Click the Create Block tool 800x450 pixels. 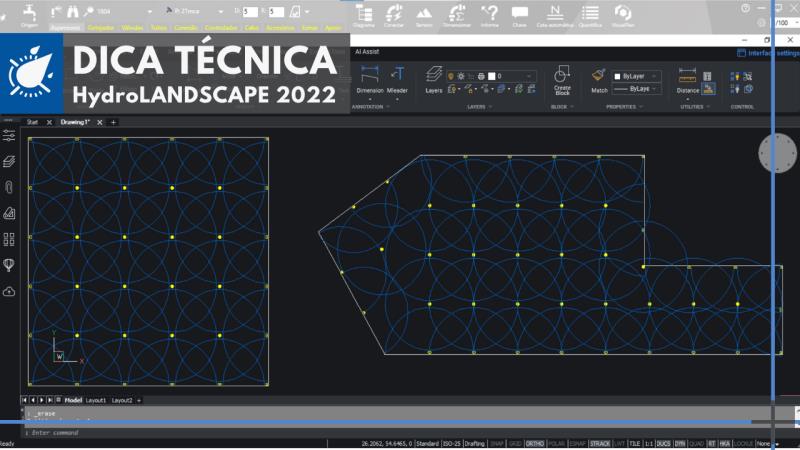[x=562, y=81]
